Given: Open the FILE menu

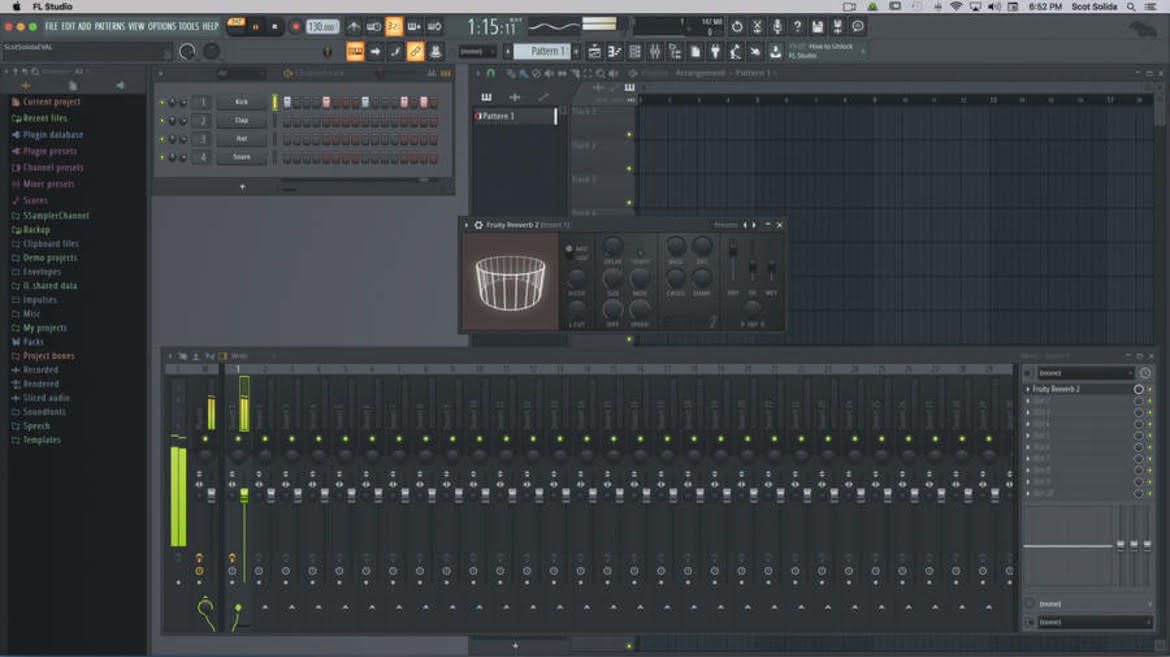Looking at the screenshot, I should [x=51, y=26].
